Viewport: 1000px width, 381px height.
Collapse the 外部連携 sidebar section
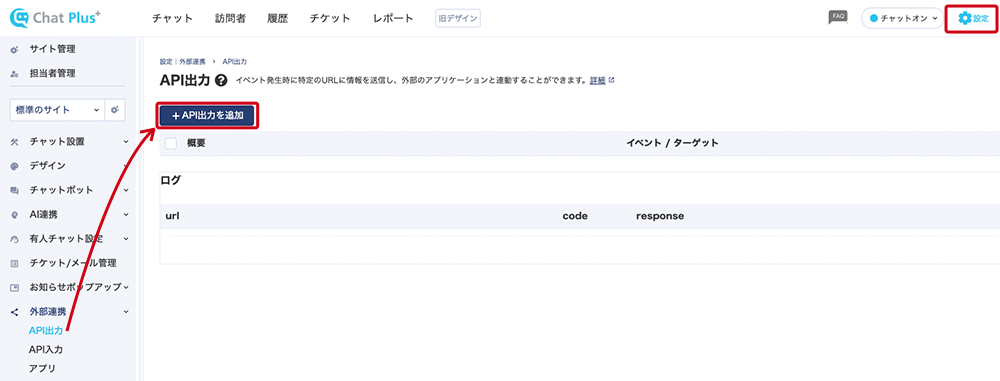point(70,312)
